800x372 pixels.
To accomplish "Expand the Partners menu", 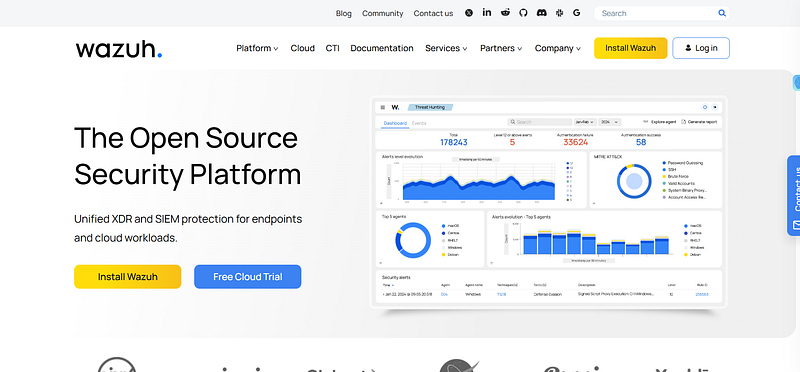I will 501,48.
